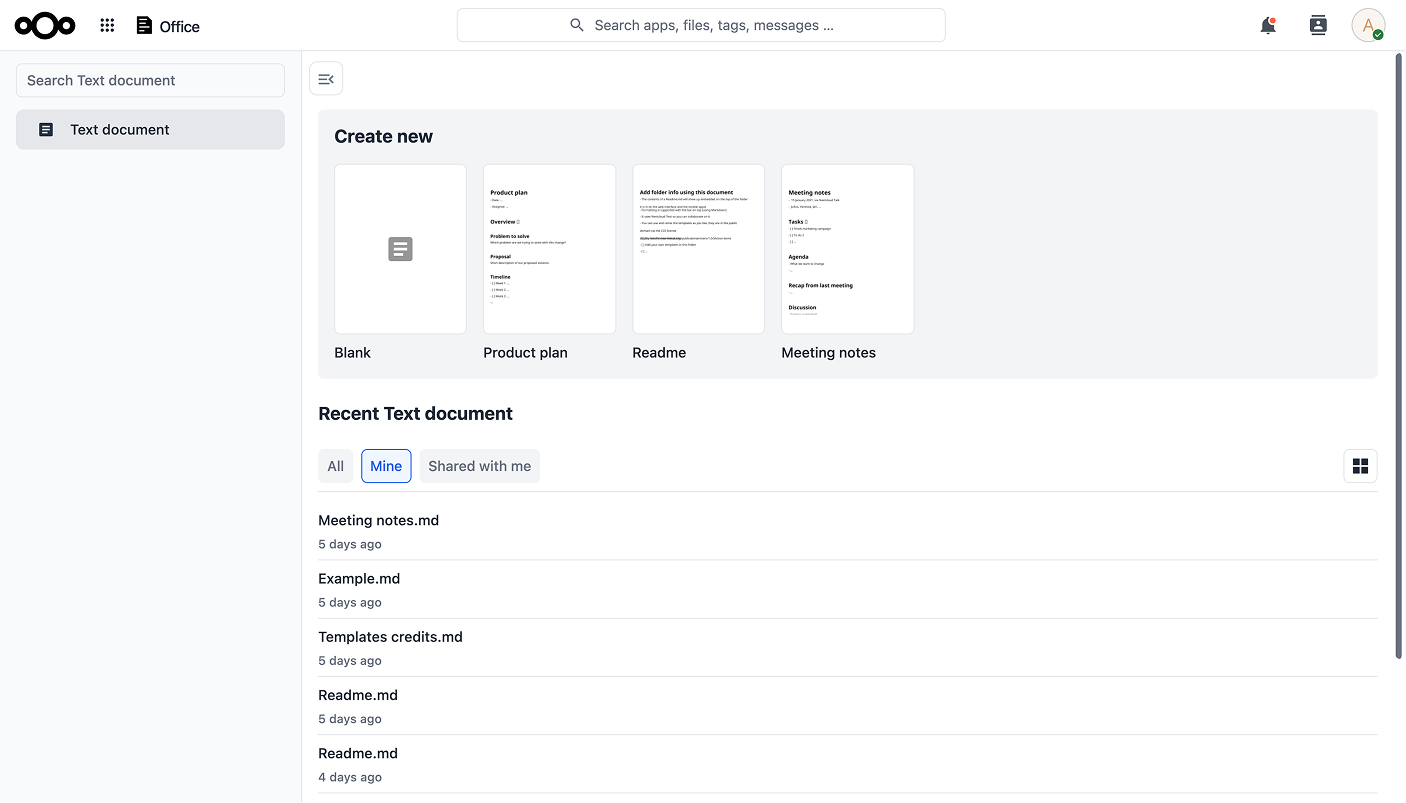Image resolution: width=1406 pixels, height=803 pixels.
Task: Open the apps grid menu
Action: [108, 26]
